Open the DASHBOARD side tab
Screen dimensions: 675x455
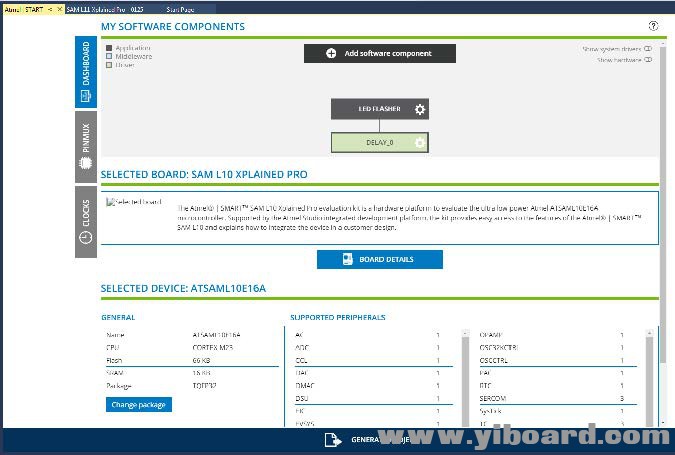(x=86, y=72)
